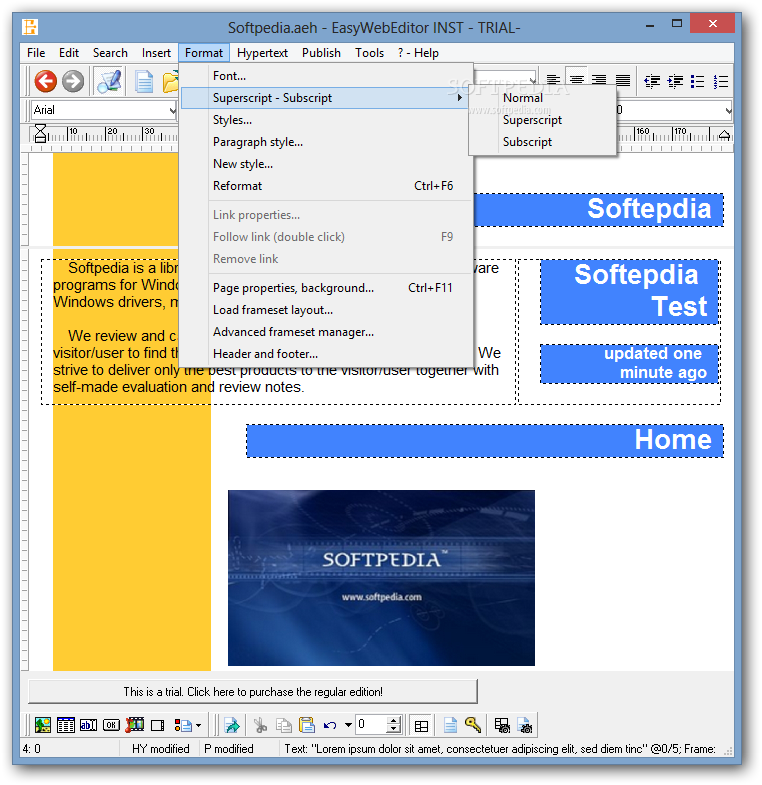Screen dimensions: 762x785
Task: Toggle the edit/preview mode icon
Action: point(109,81)
